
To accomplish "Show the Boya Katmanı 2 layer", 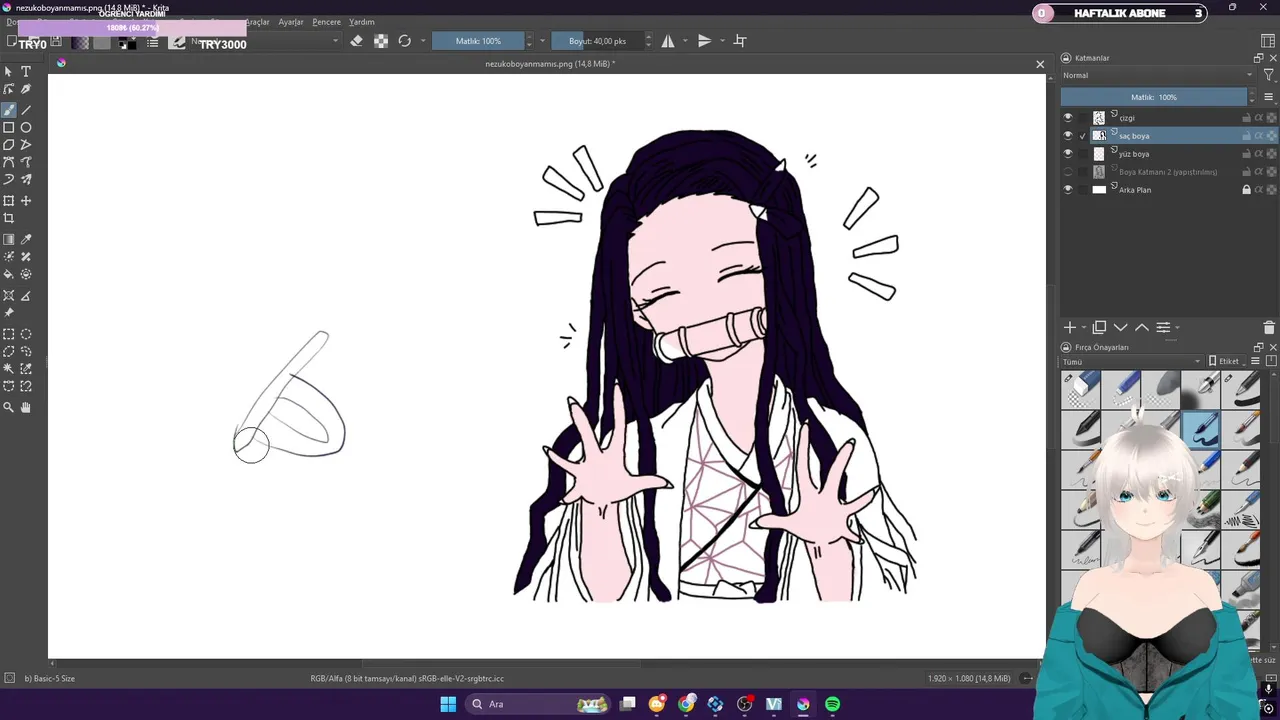I will 1068,172.
